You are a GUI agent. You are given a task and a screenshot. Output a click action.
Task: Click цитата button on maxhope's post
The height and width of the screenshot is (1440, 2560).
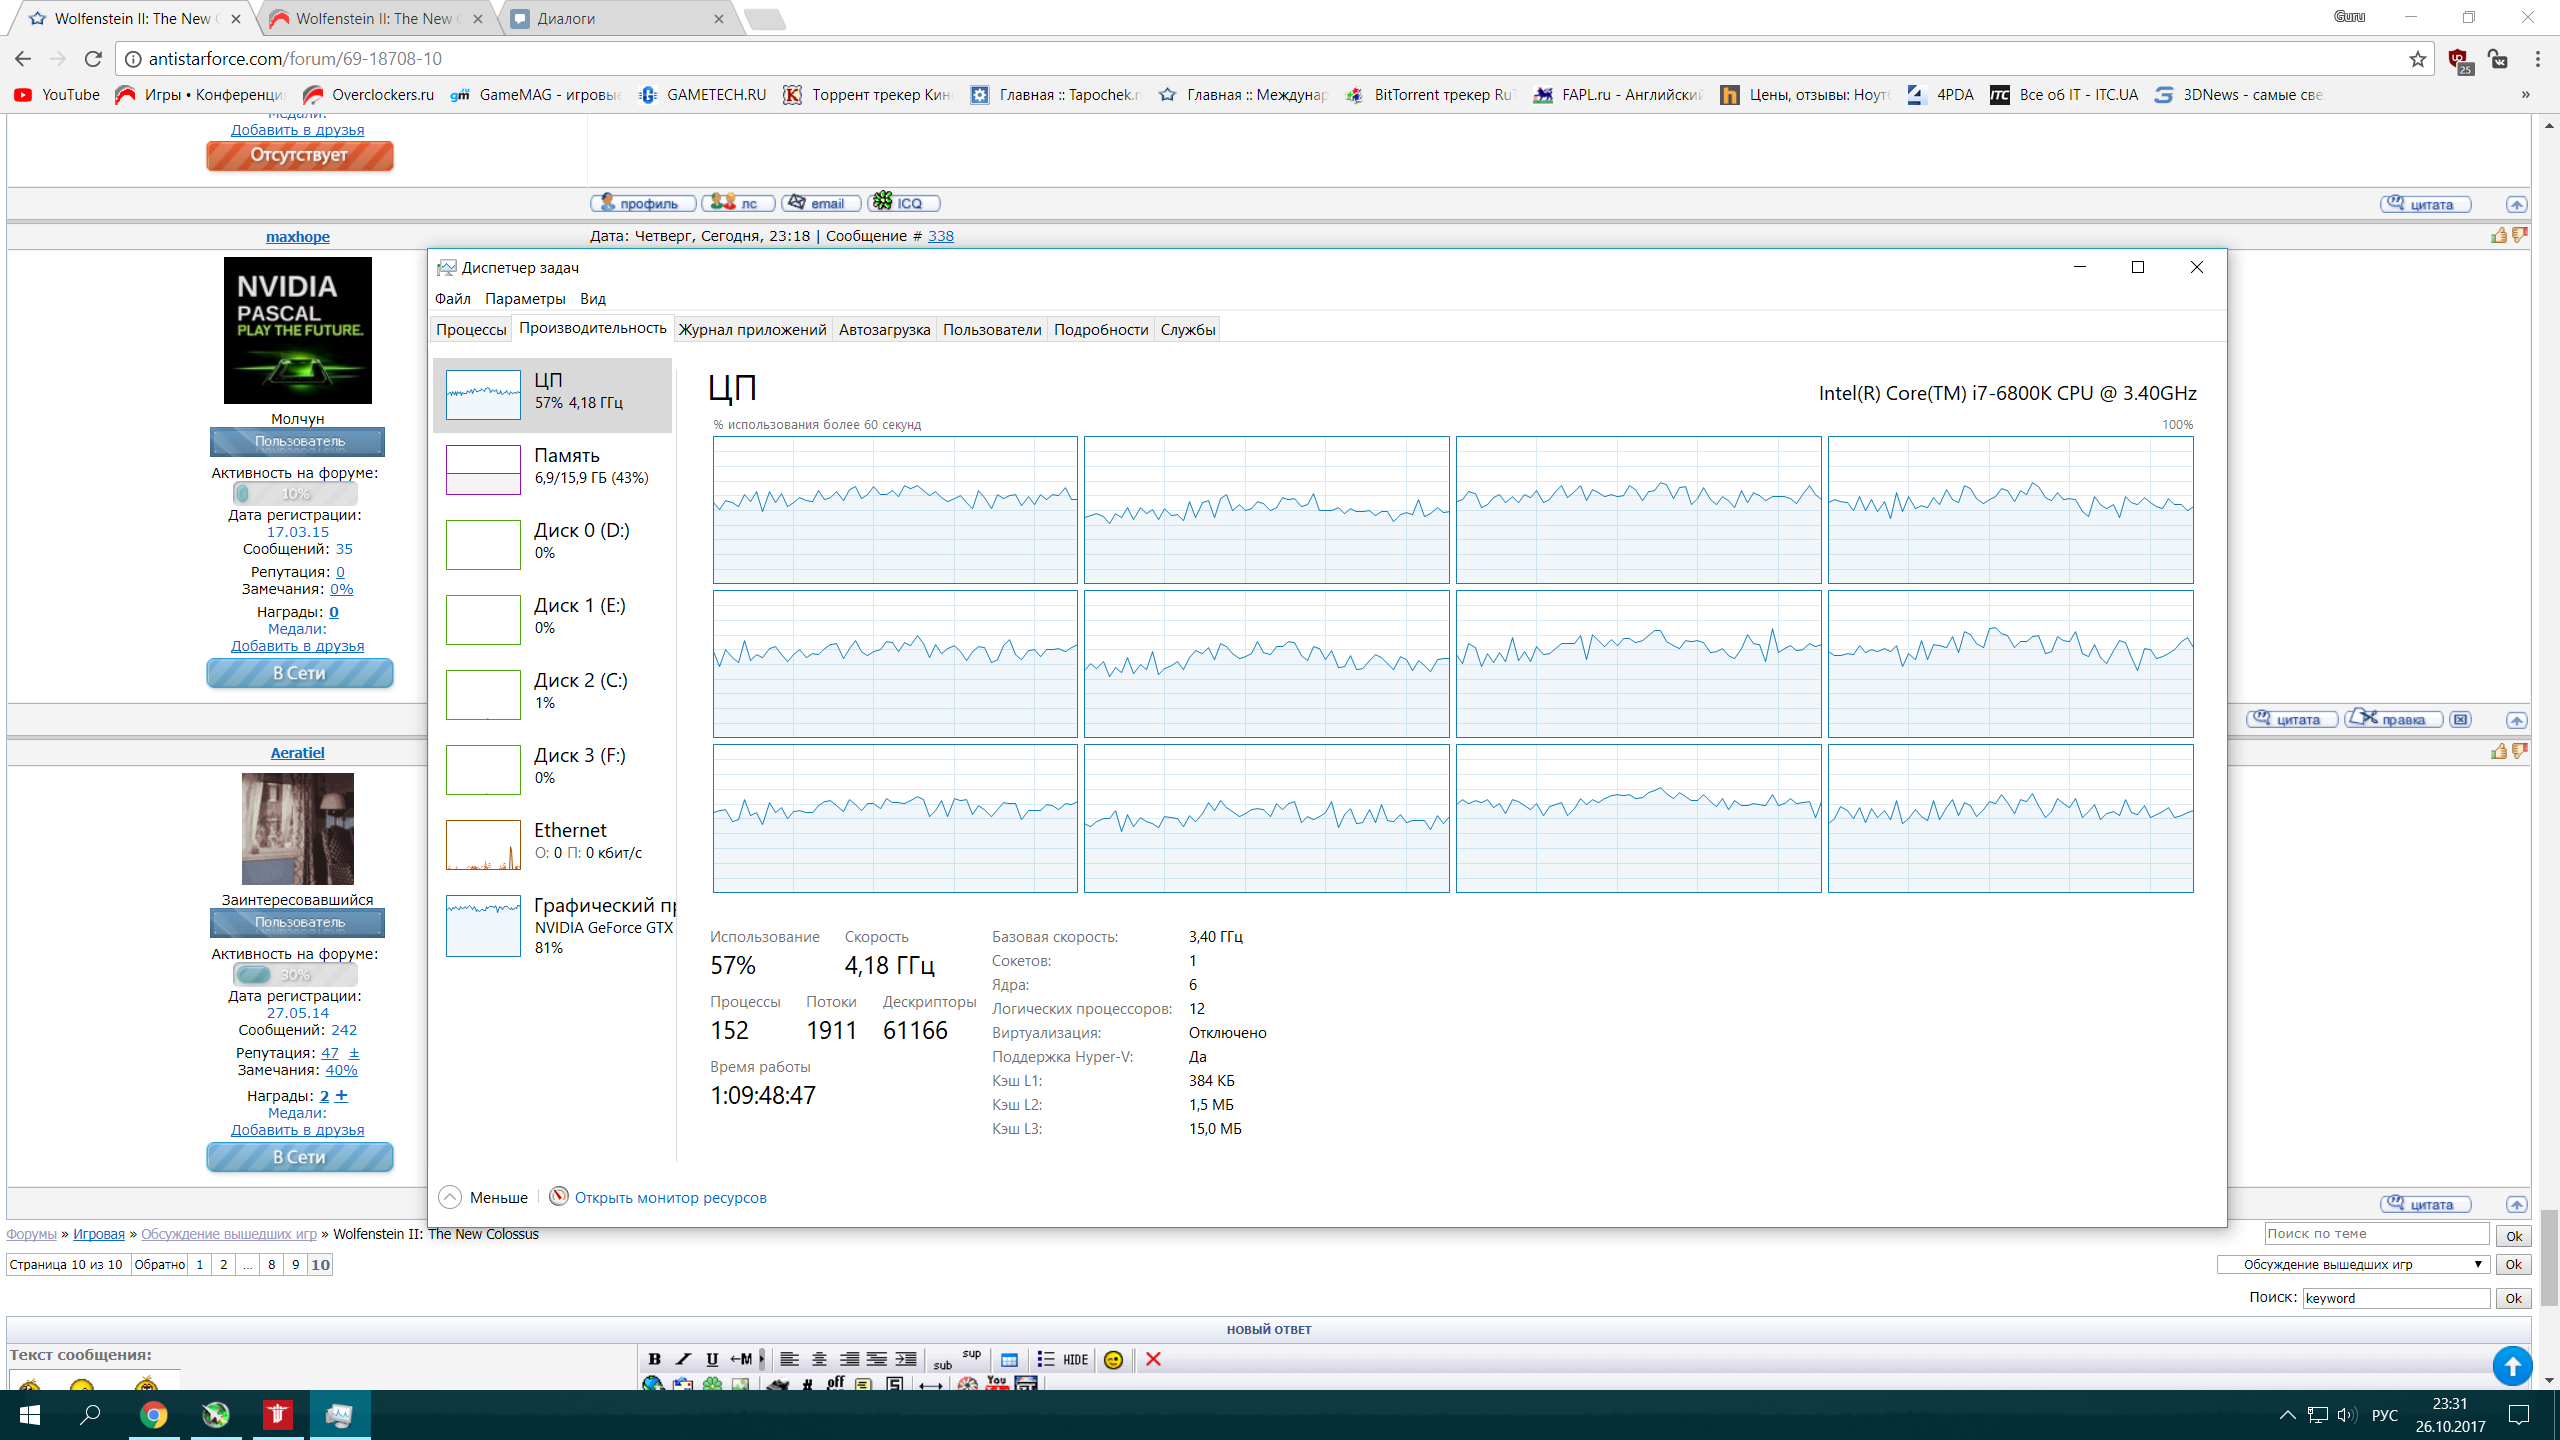point(2291,719)
